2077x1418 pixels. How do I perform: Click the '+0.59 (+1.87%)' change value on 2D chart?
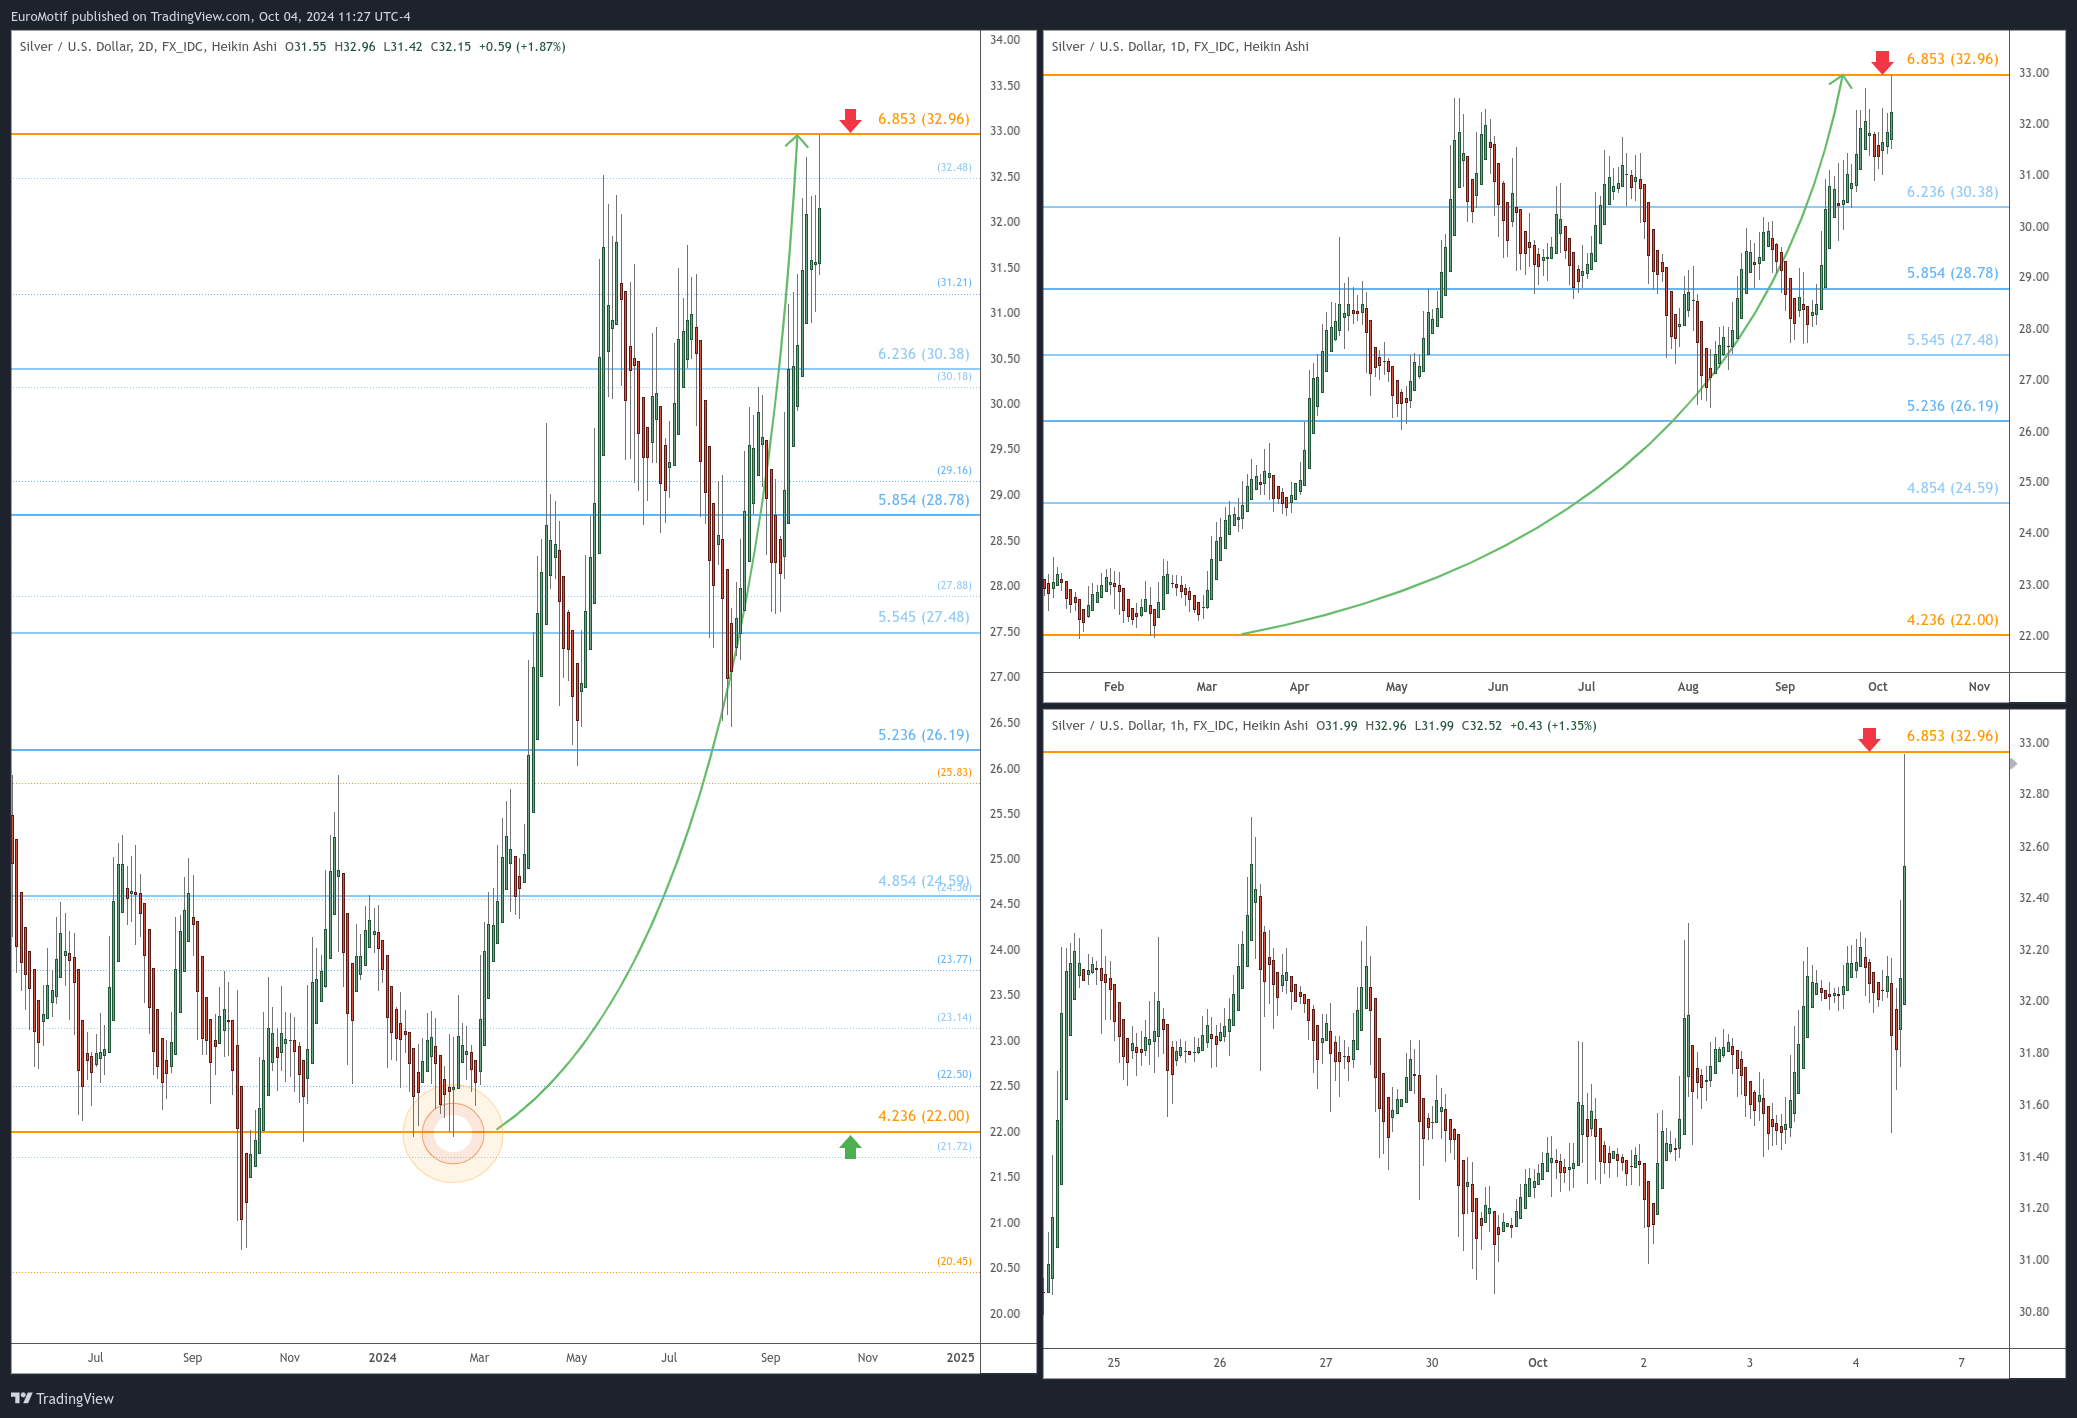pyautogui.click(x=522, y=47)
